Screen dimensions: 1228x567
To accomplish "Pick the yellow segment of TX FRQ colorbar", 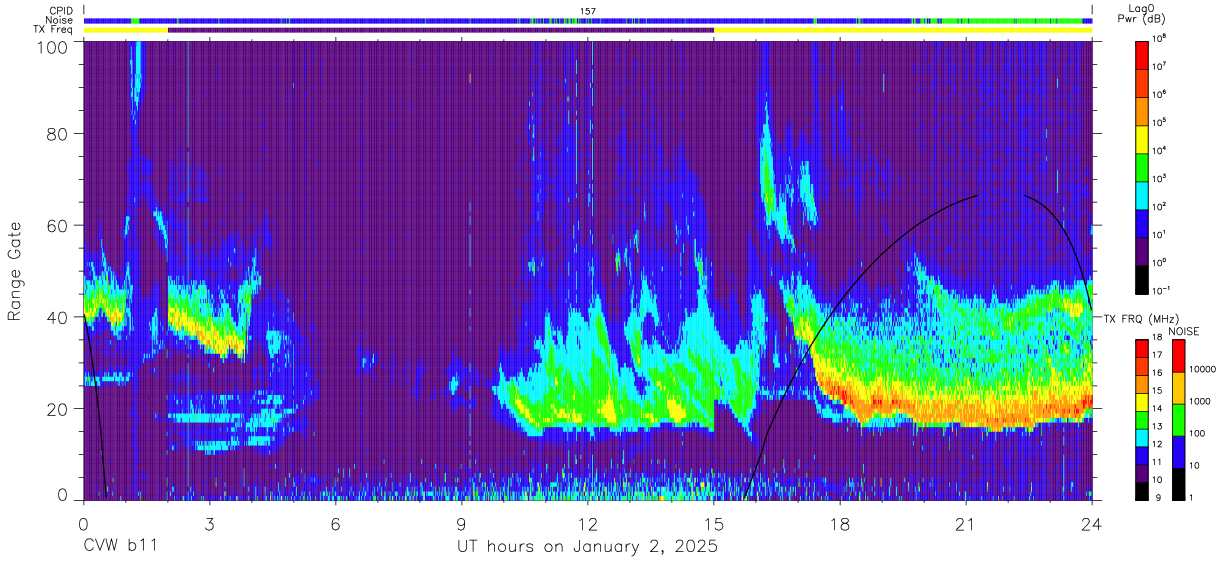I will 1141,401.
